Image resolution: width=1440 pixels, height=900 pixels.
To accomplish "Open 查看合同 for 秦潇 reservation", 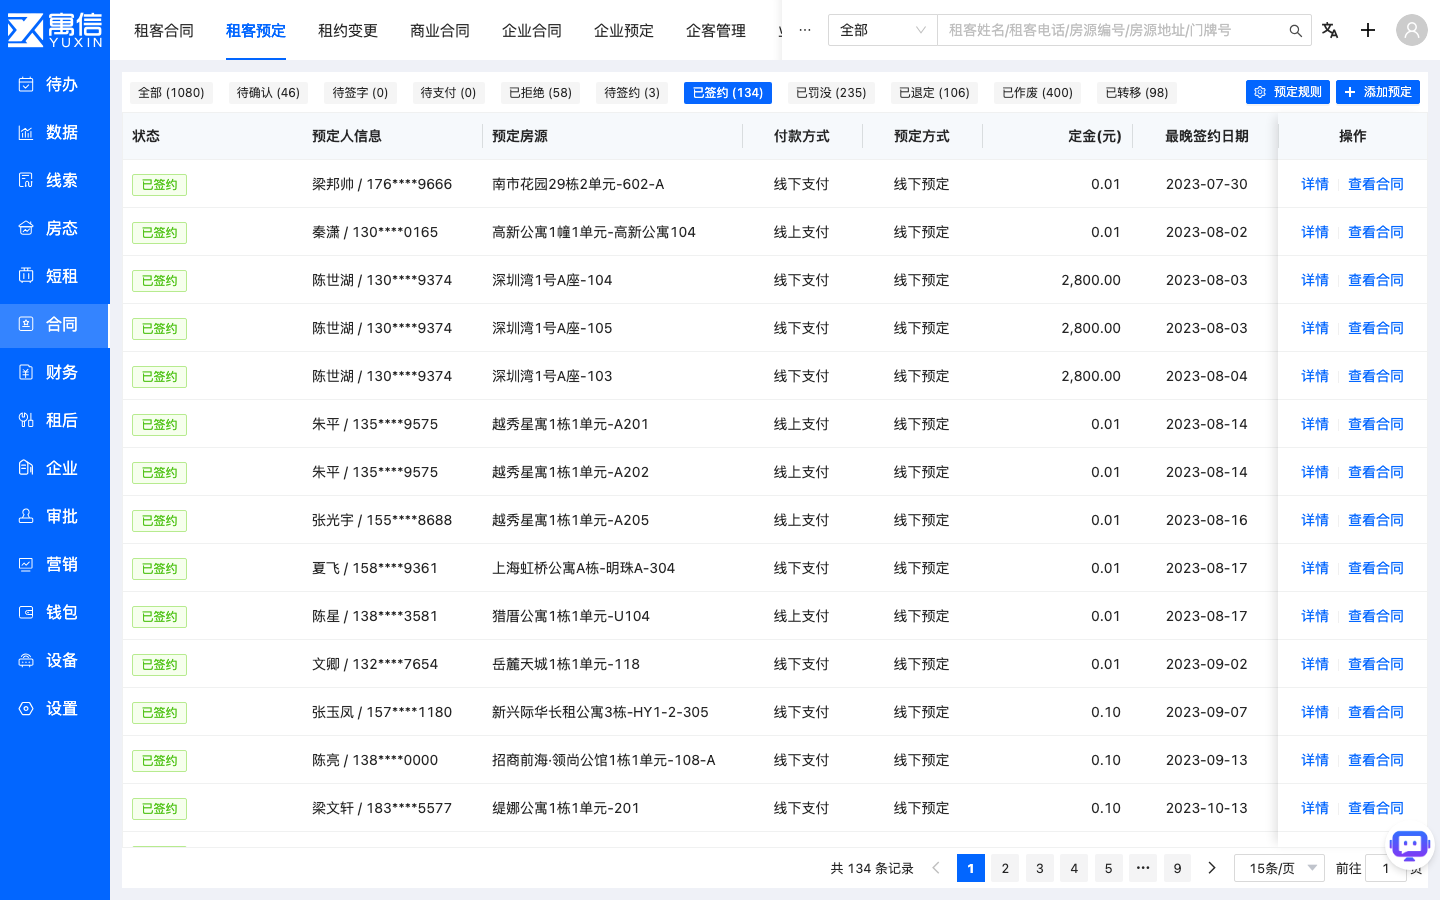I will pos(1376,232).
